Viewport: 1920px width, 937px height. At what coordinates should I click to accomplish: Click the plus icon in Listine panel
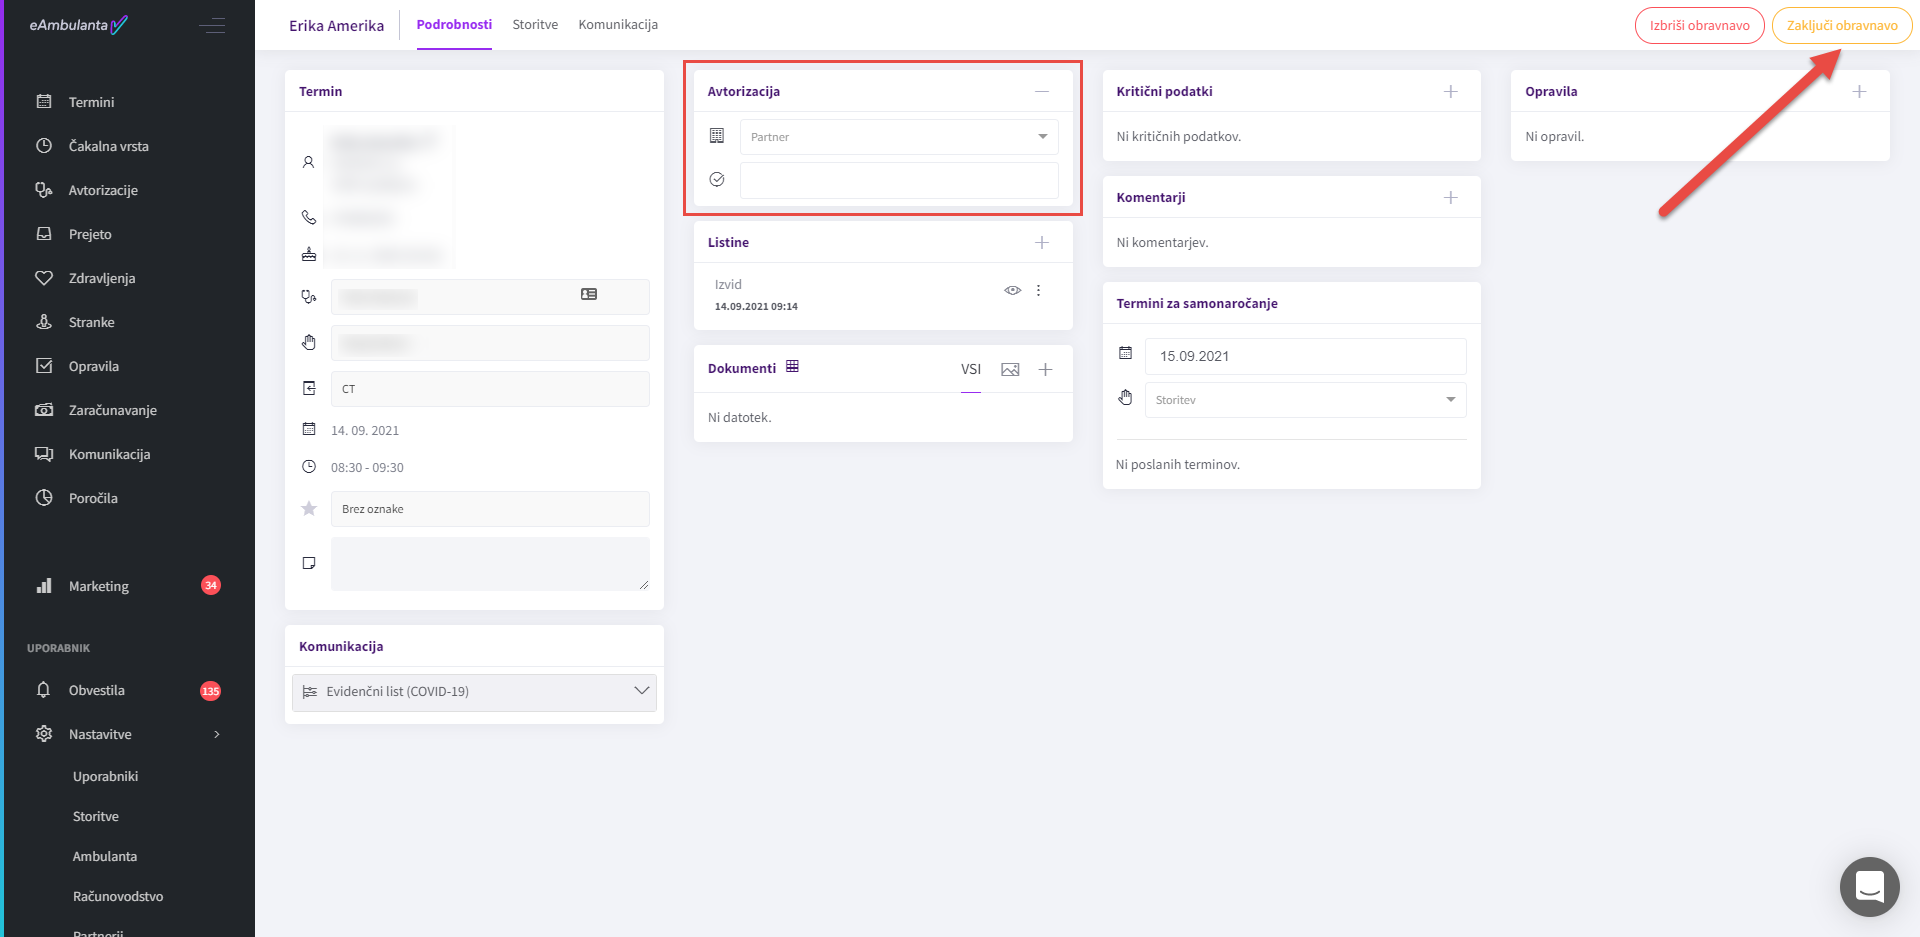coord(1041,243)
